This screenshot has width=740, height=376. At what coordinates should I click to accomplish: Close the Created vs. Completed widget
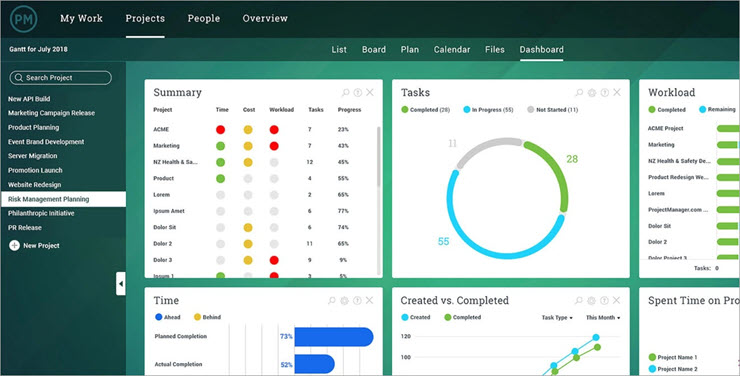617,301
